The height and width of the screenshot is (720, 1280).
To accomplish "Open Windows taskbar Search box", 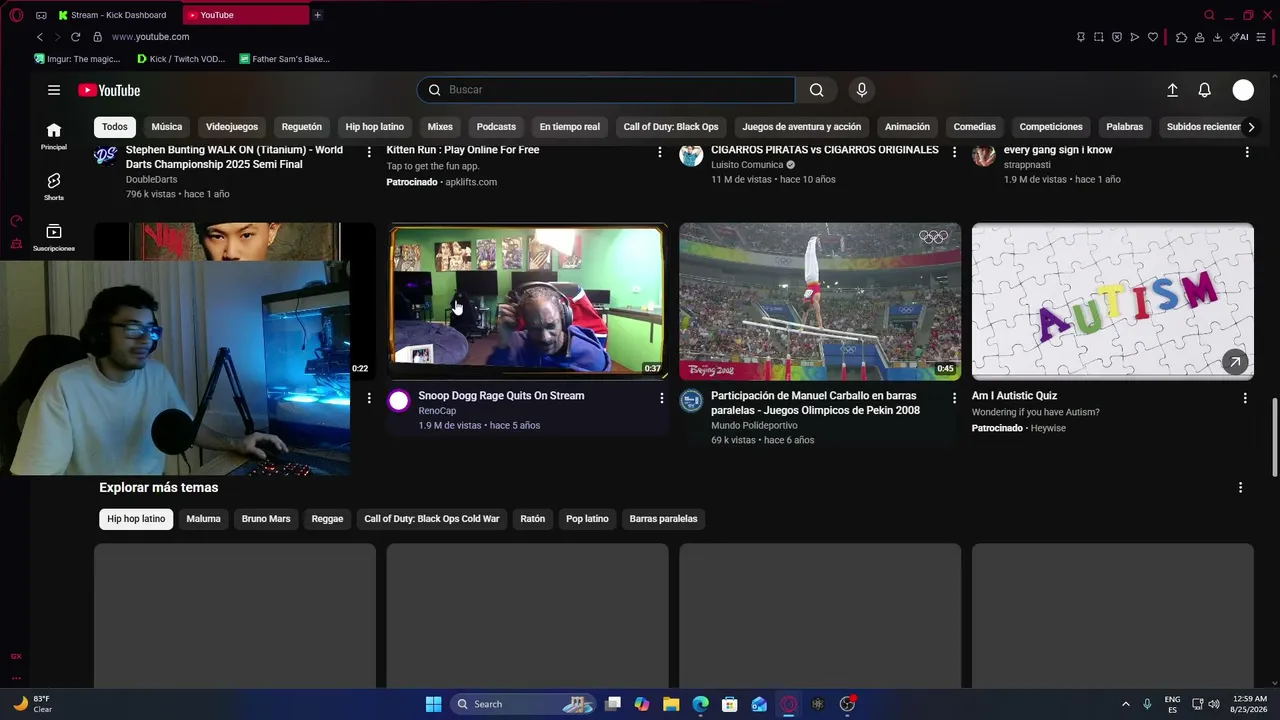I will point(523,704).
